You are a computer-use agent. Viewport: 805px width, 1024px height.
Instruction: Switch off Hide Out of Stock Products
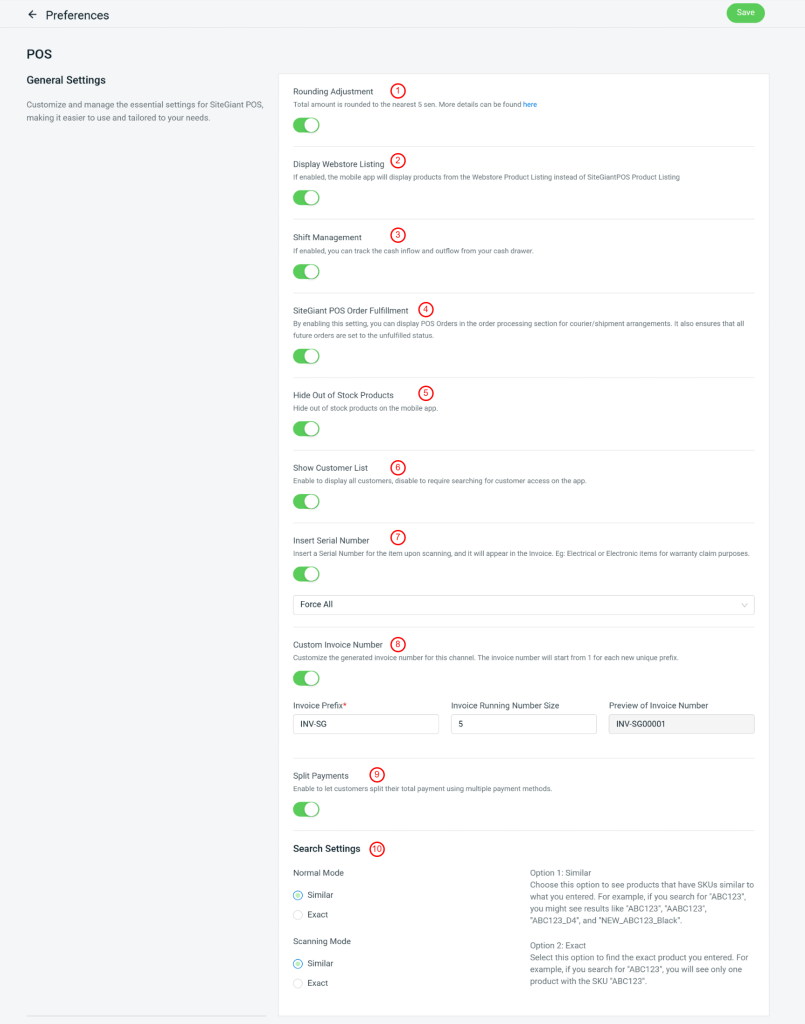click(306, 429)
